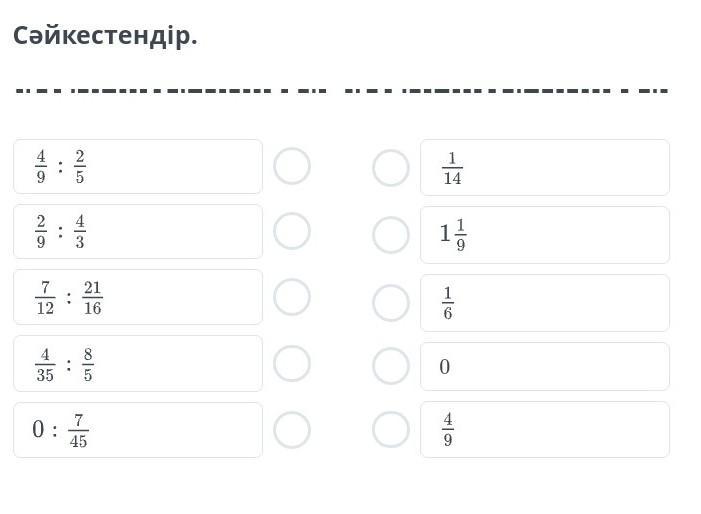Select the circle next to 2/9 : 4/3
Viewport: 701px width, 514px height.
click(x=292, y=231)
